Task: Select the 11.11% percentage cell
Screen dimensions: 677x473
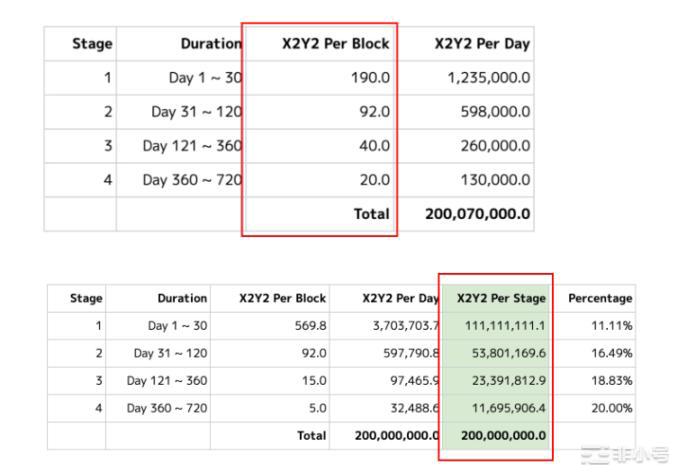Action: click(x=612, y=326)
